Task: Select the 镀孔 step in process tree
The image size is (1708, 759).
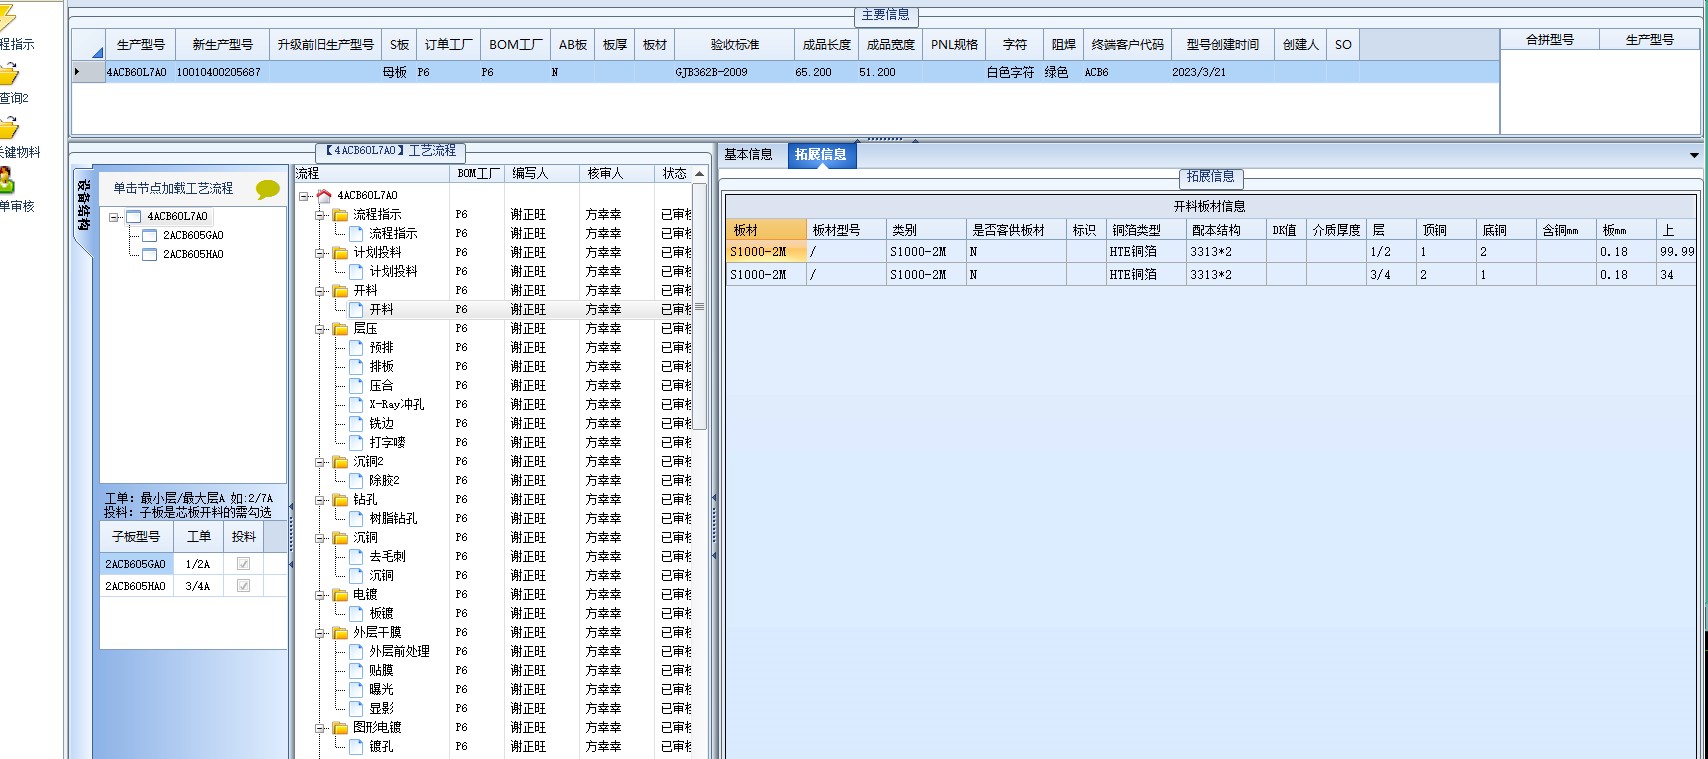Action: point(381,747)
